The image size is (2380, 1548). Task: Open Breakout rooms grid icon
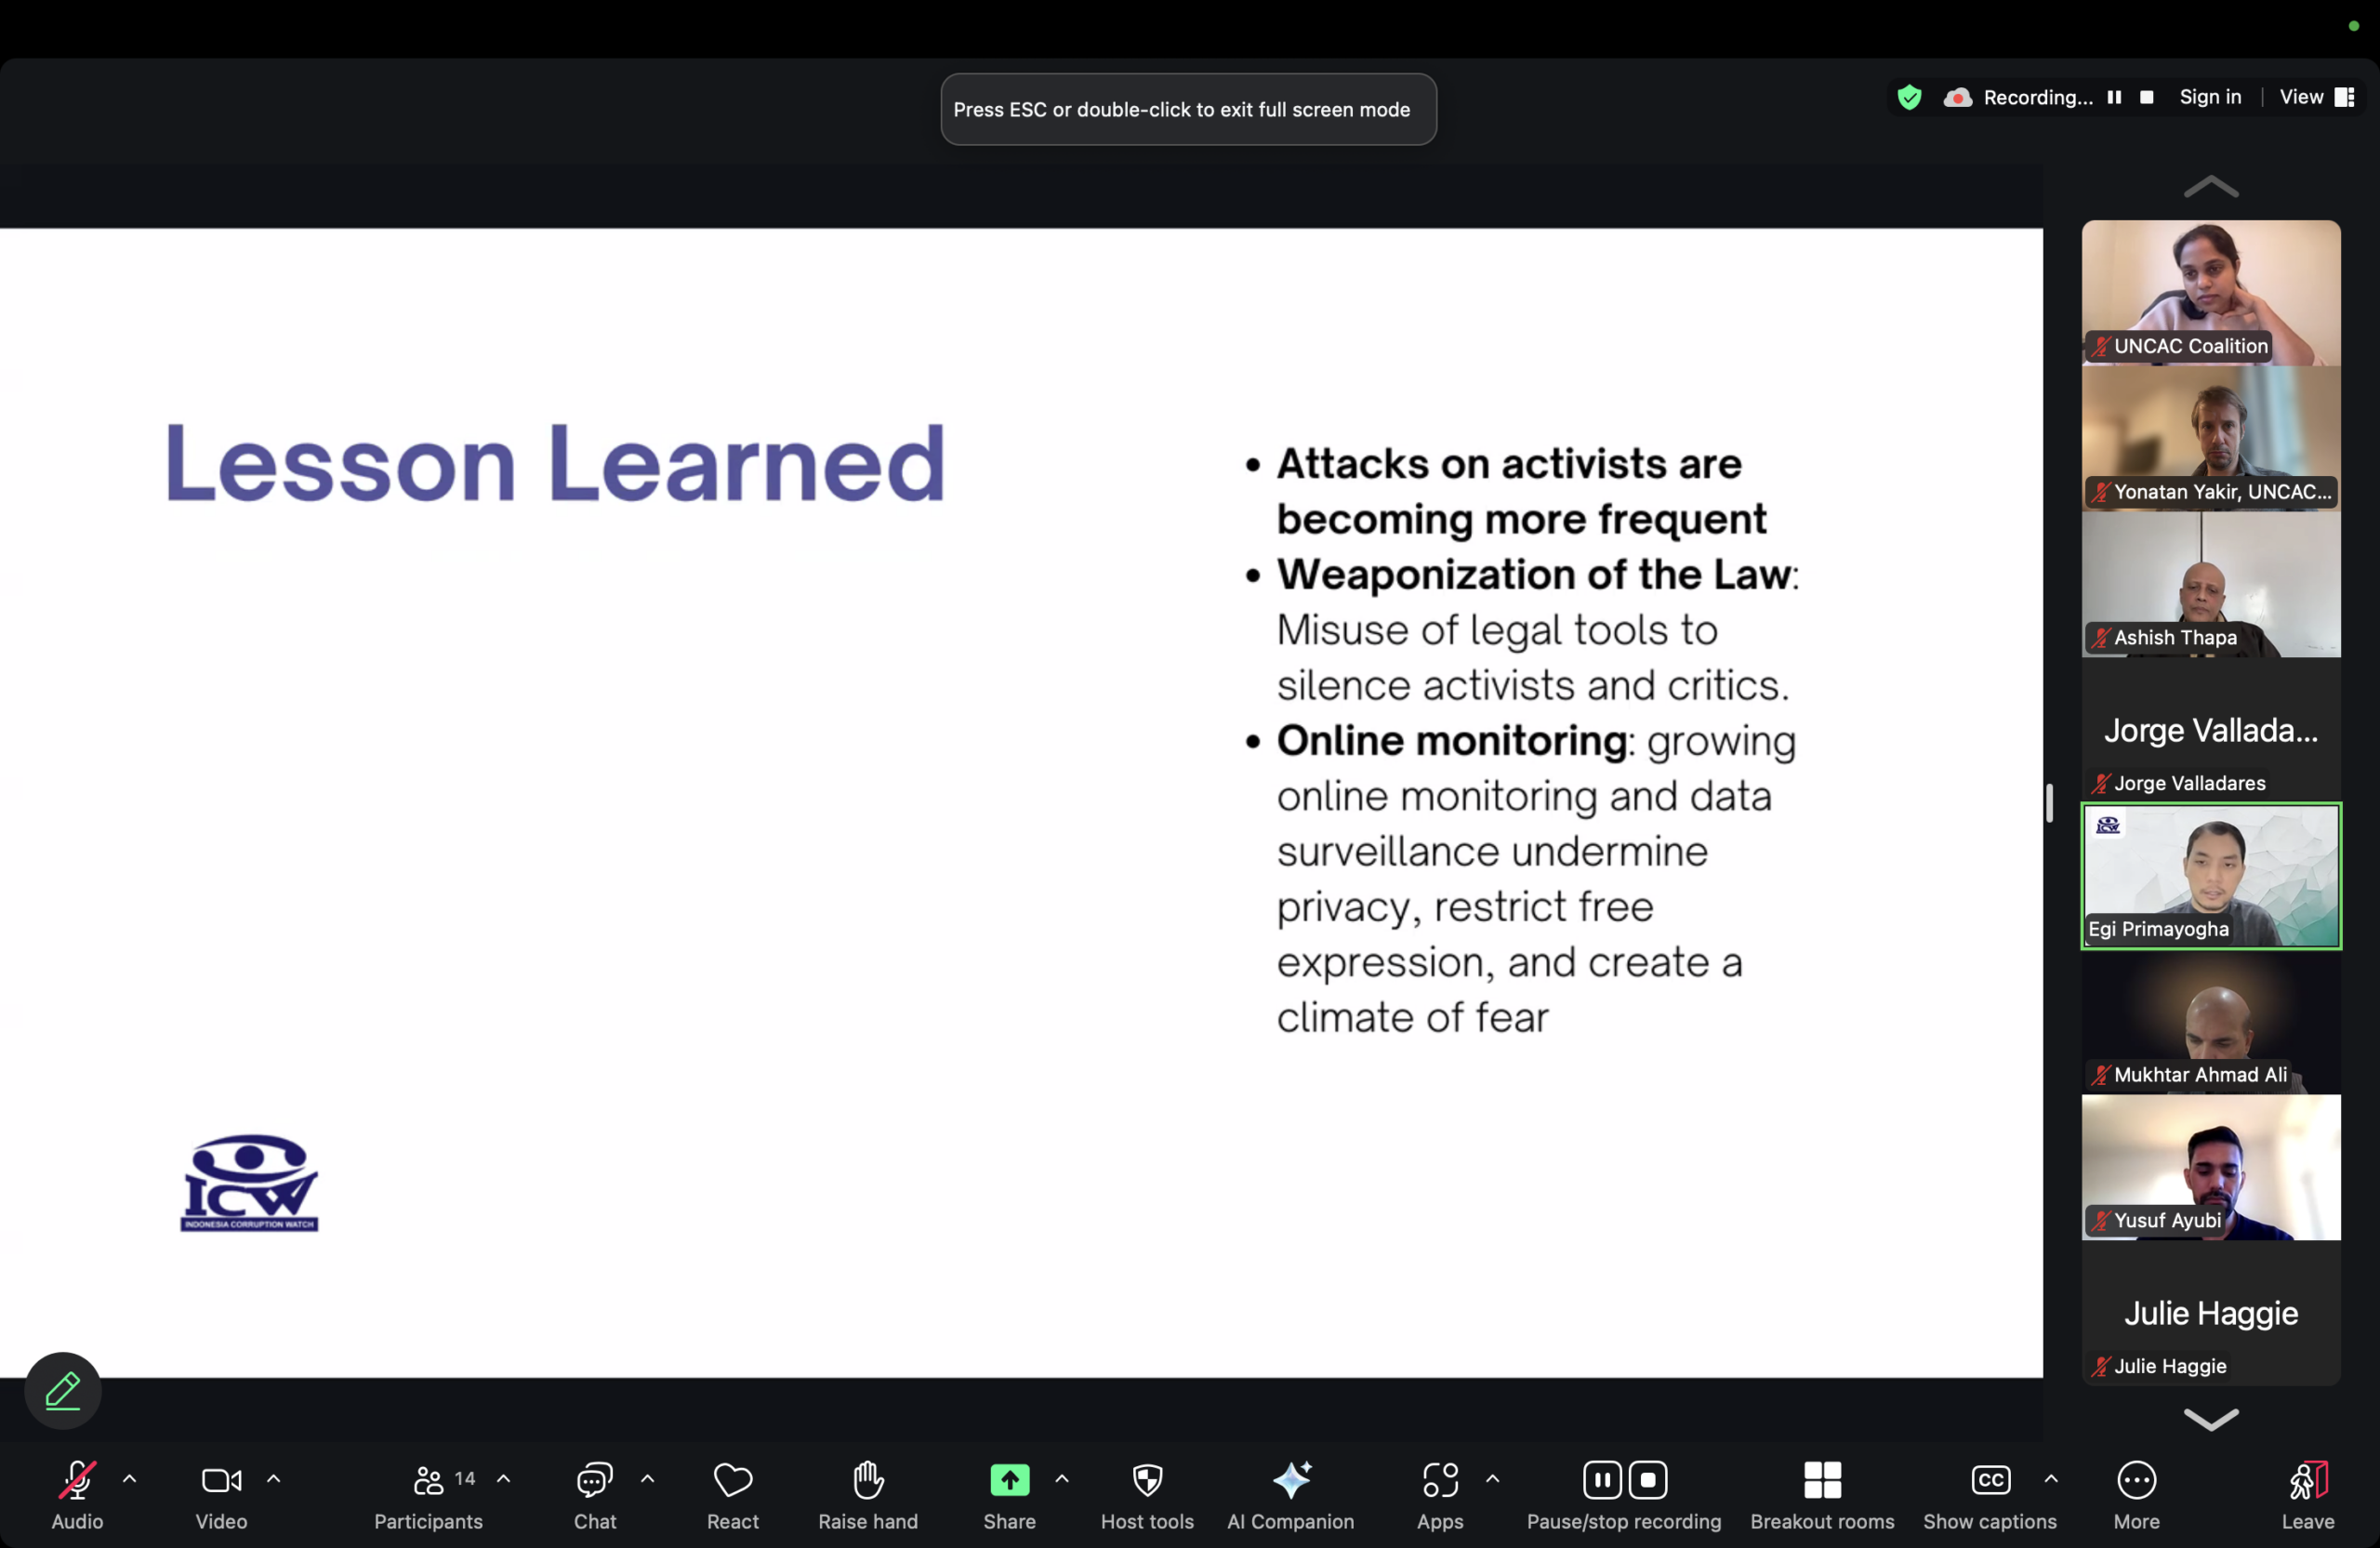coord(1821,1480)
